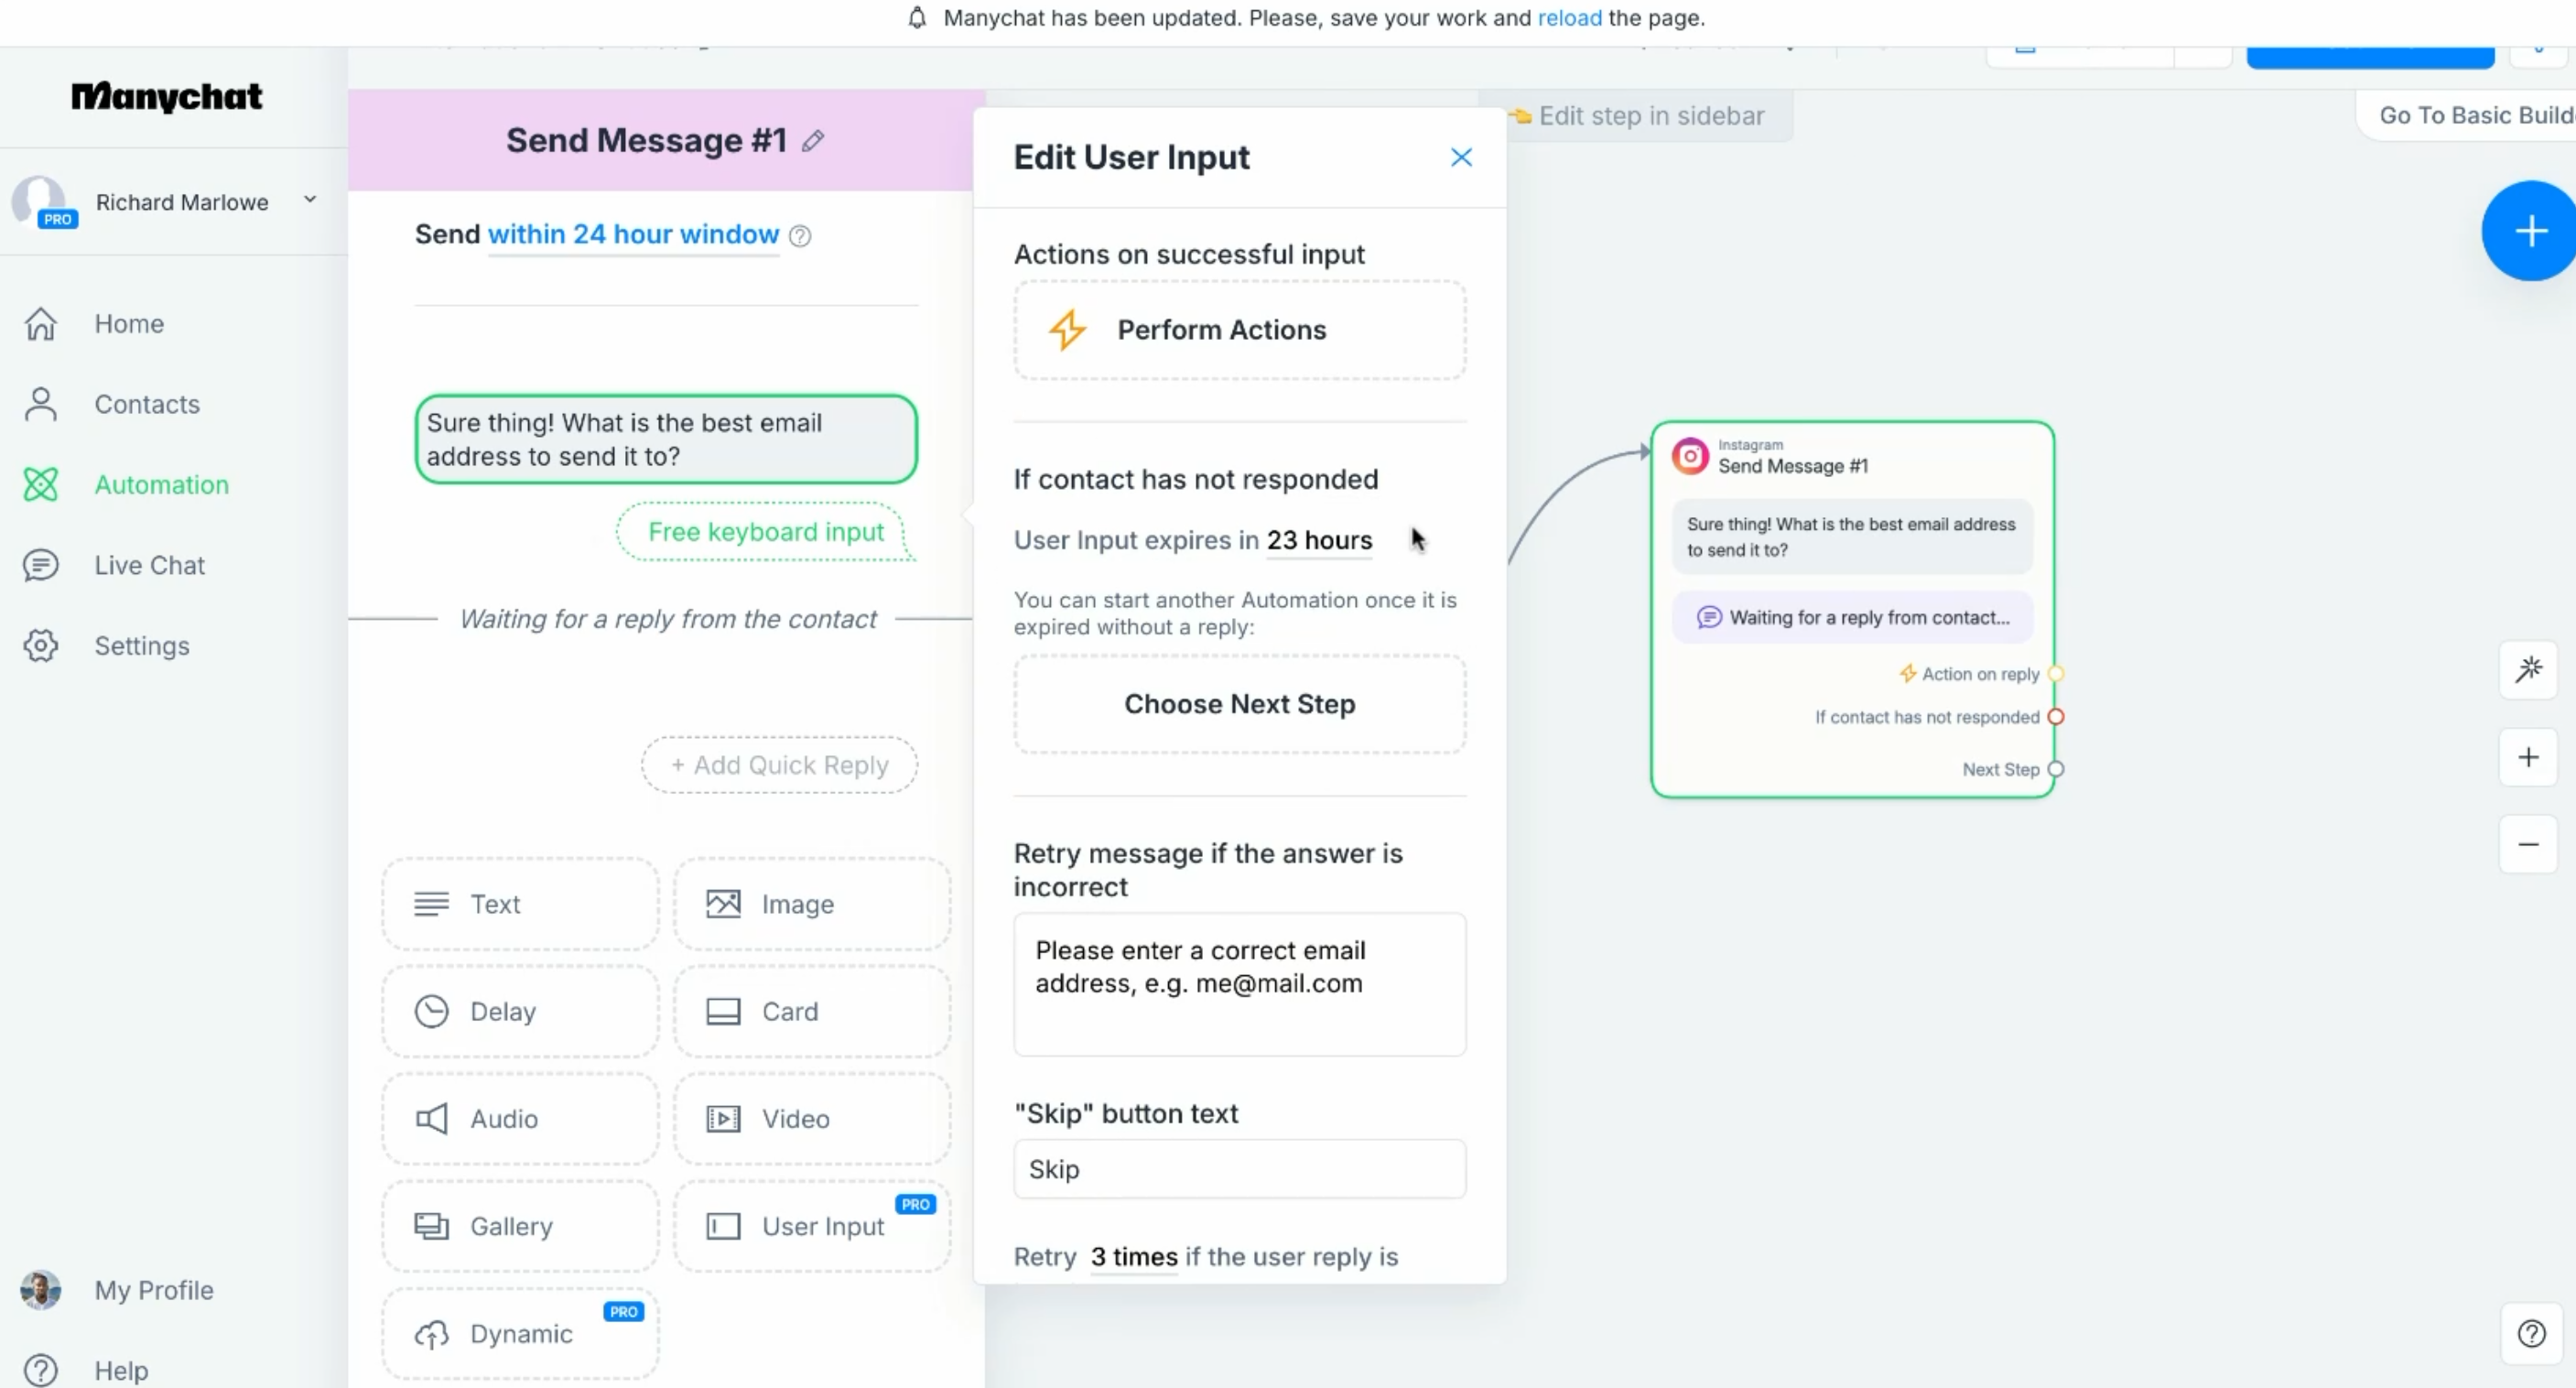Click the reload link in update banner
This screenshot has width=2576, height=1388.
click(x=1569, y=18)
